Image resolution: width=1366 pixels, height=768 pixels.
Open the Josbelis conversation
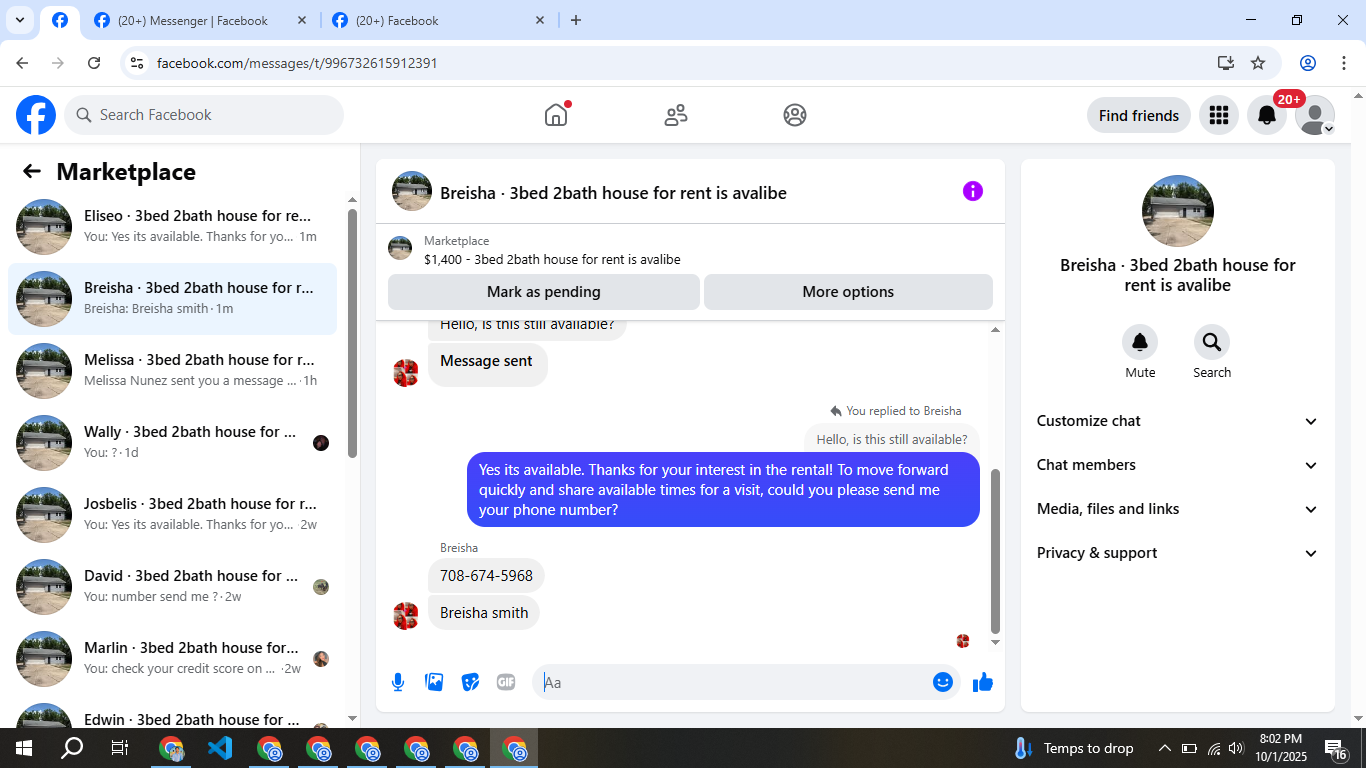click(x=172, y=515)
